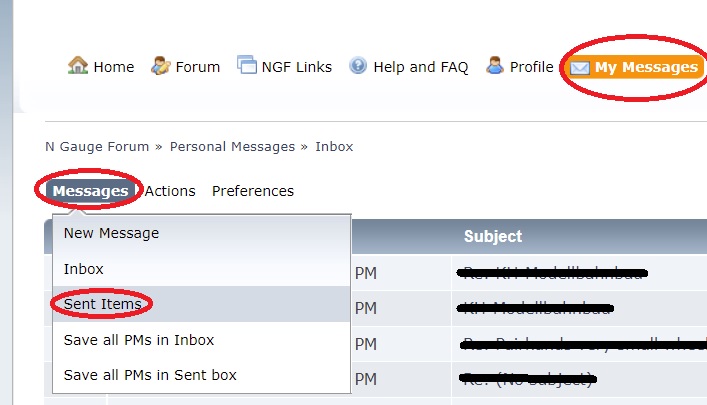This screenshot has width=707, height=405.
Task: Choose Save all PMs in Sent box
Action: pos(202,375)
